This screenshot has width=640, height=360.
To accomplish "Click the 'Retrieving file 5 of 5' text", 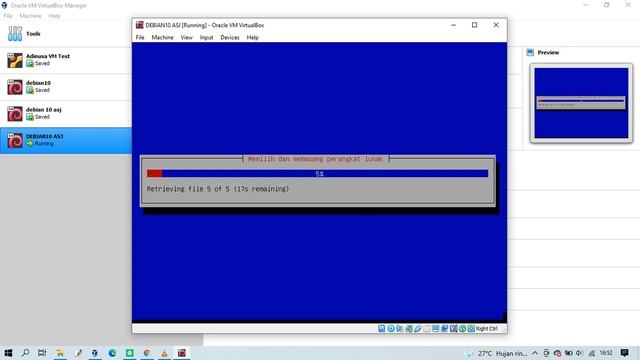I will click(x=218, y=189).
